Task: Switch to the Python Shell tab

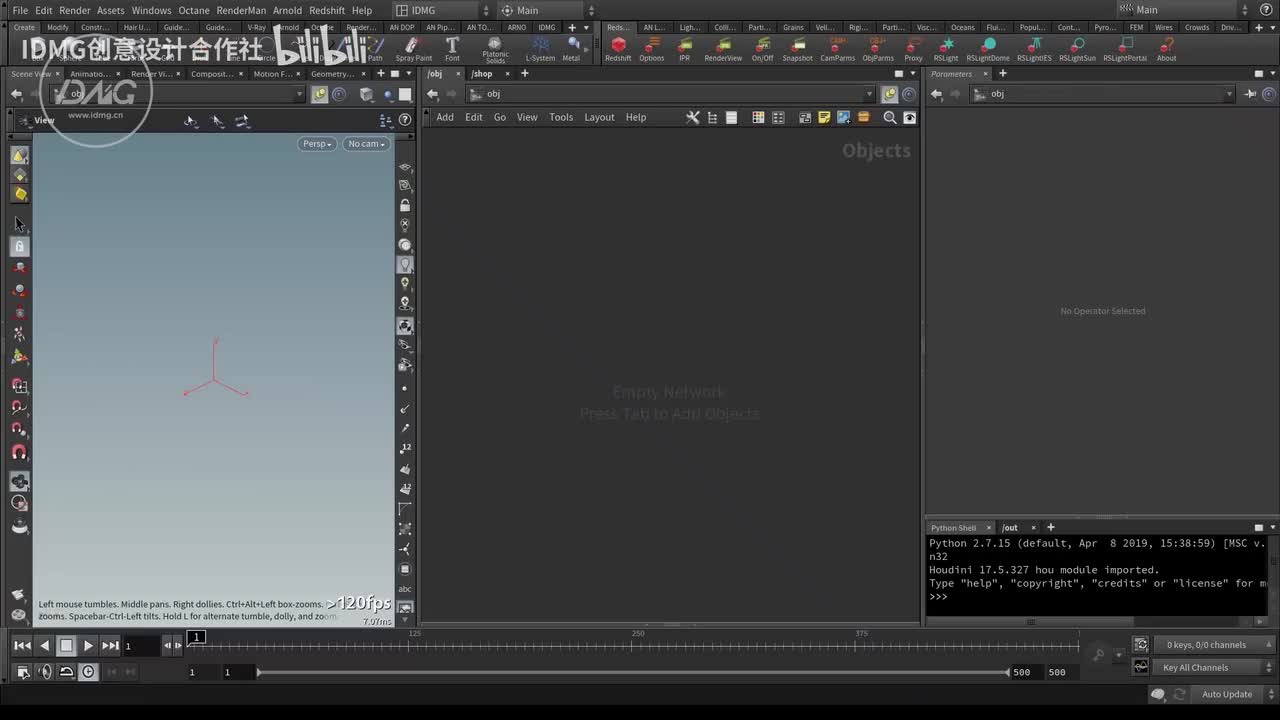Action: (x=953, y=528)
